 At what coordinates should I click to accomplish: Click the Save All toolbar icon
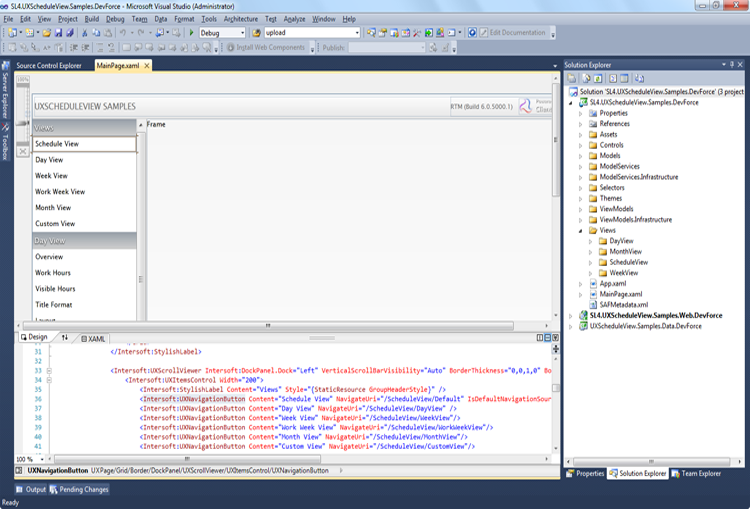pyautogui.click(x=70, y=33)
